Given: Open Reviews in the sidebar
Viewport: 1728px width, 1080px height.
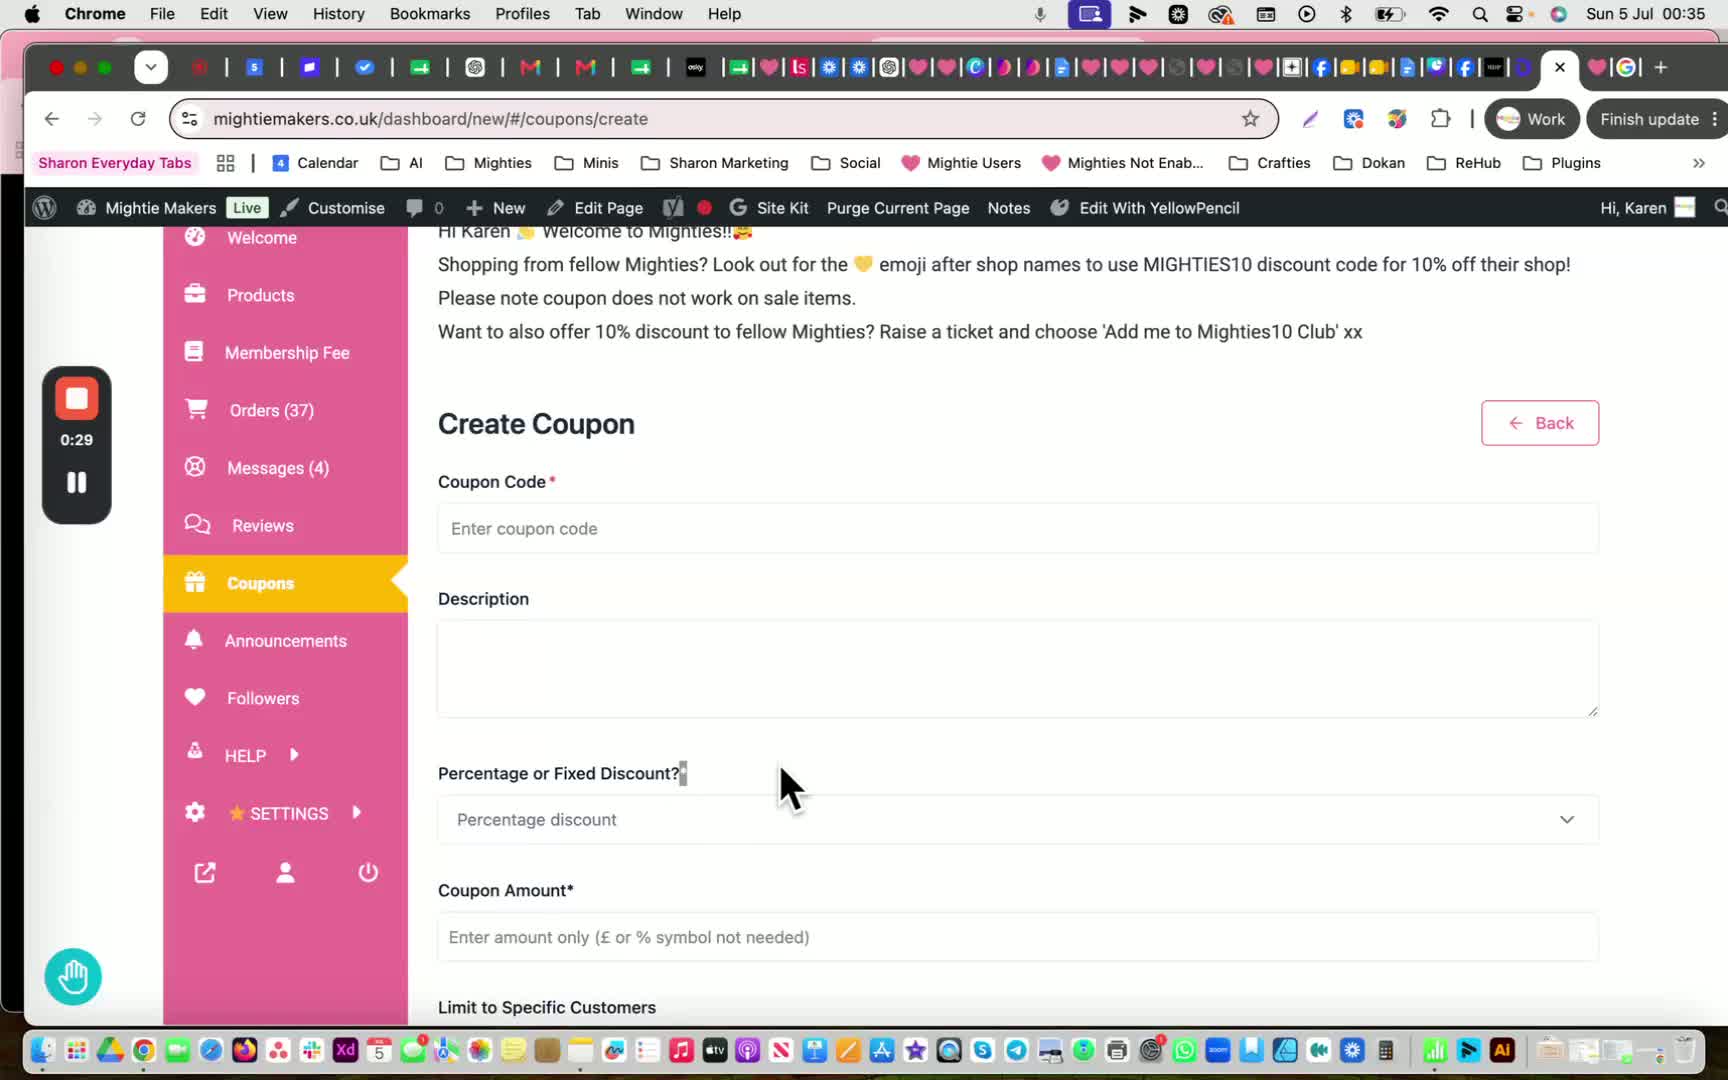Looking at the screenshot, I should [262, 526].
